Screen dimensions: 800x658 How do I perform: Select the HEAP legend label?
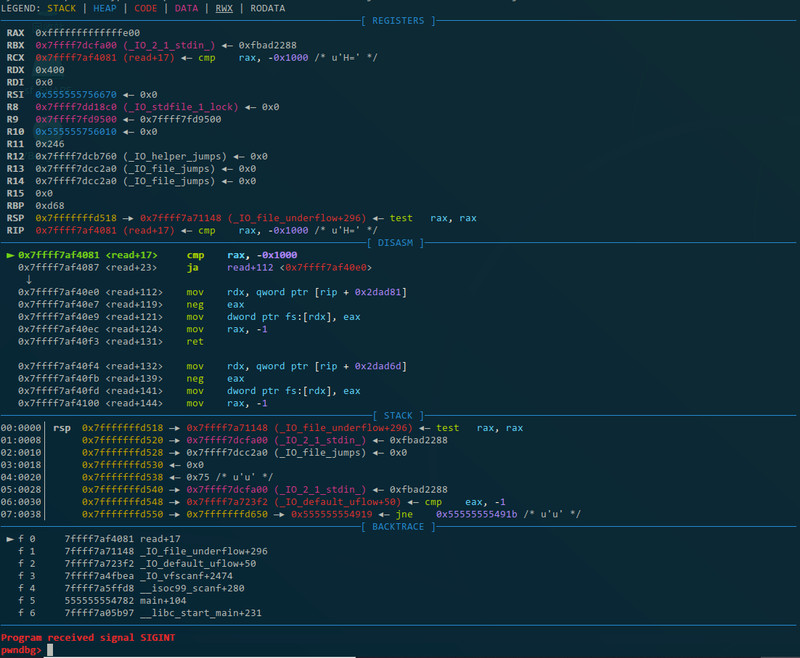[x=105, y=8]
